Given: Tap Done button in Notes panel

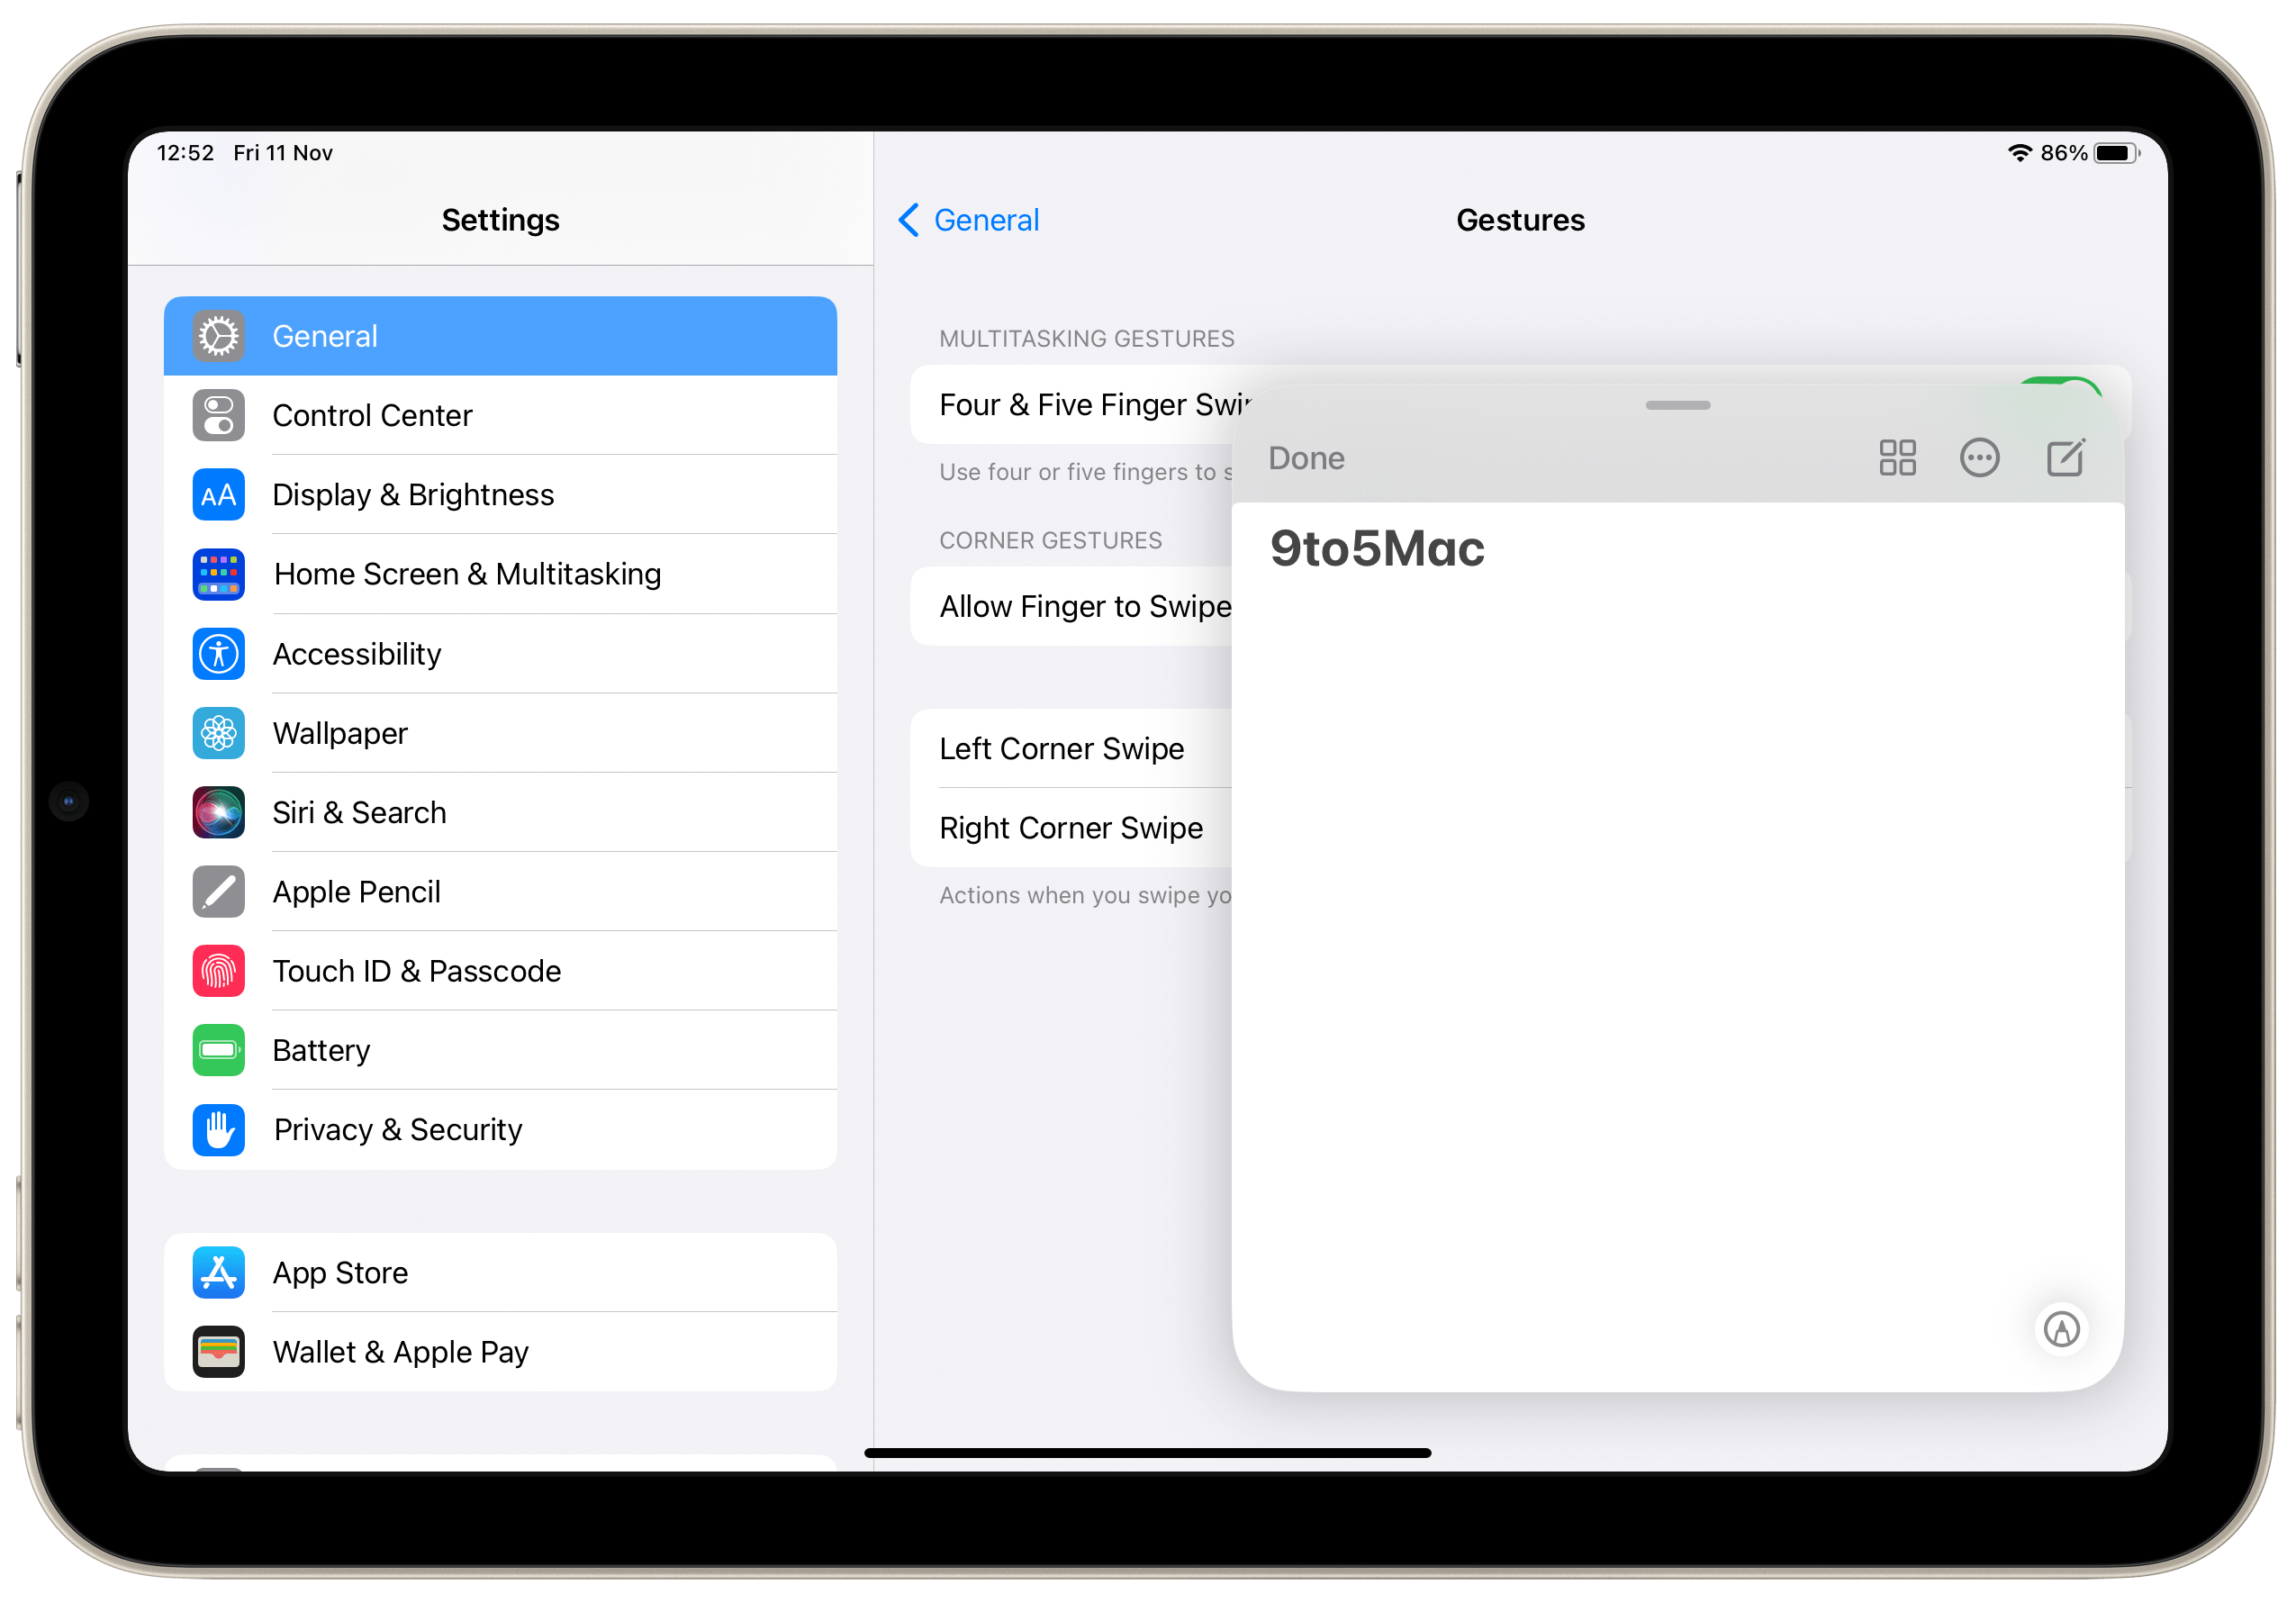Looking at the screenshot, I should (x=1308, y=457).
